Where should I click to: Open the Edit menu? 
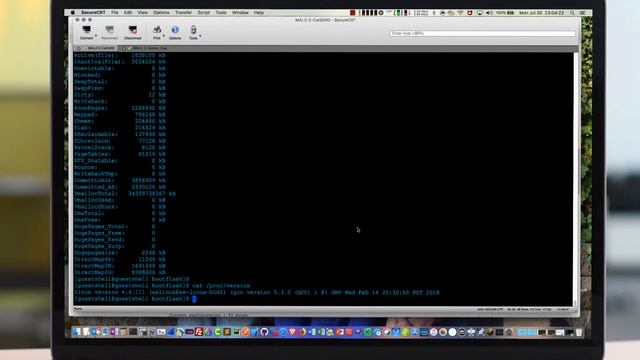click(x=128, y=13)
